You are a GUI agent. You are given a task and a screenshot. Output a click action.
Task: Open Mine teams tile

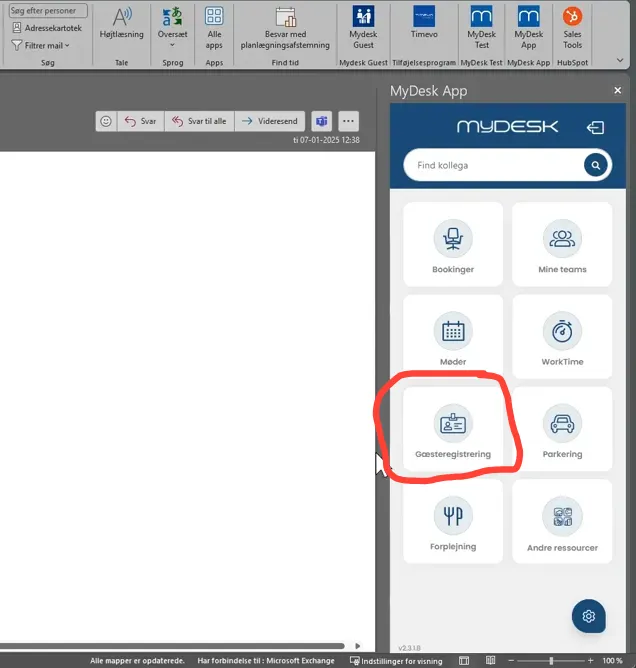click(x=562, y=244)
